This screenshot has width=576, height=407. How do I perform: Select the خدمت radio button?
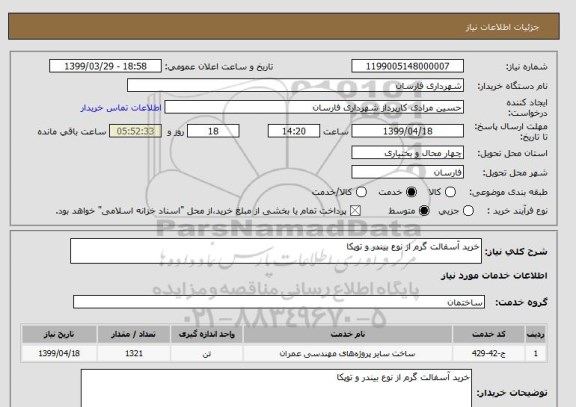(x=411, y=192)
